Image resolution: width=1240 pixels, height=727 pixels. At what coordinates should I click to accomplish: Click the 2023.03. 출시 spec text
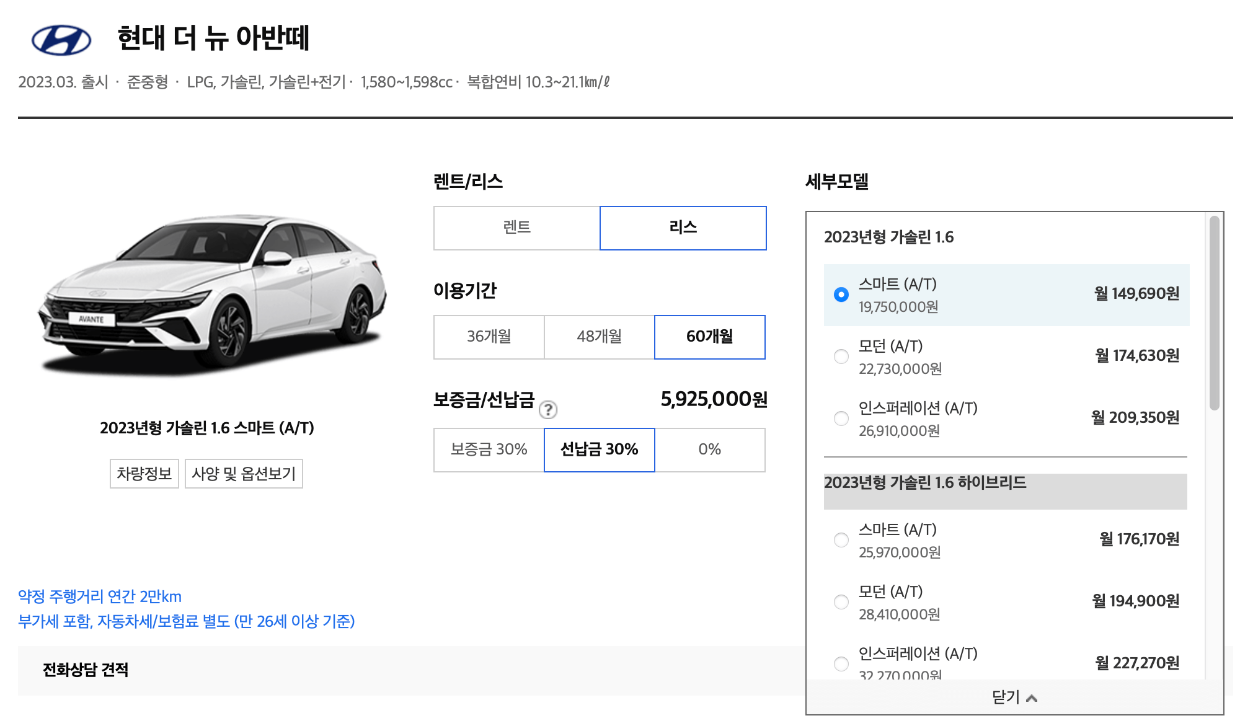tap(63, 82)
